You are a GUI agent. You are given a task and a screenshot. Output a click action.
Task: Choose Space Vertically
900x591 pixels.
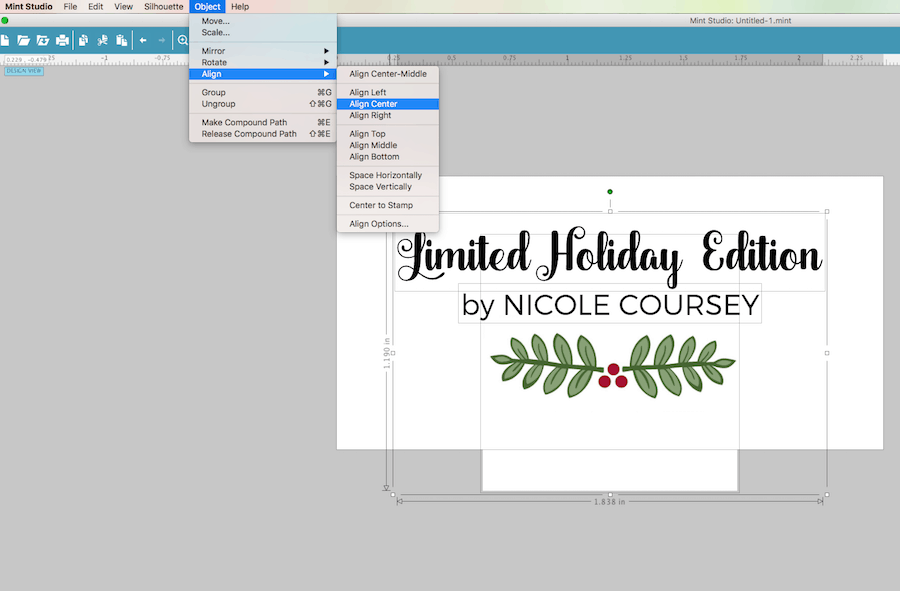point(388,186)
